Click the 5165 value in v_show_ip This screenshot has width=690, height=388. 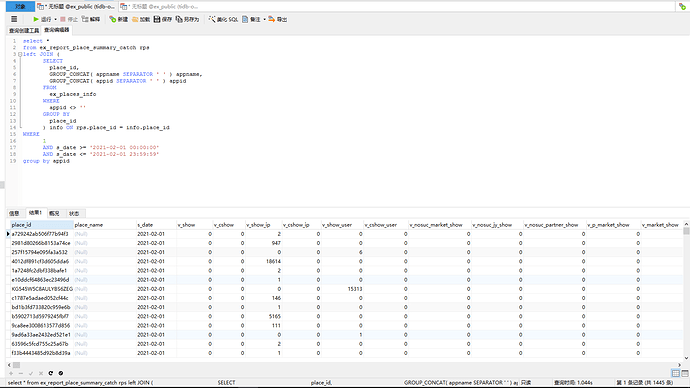[x=275, y=316]
